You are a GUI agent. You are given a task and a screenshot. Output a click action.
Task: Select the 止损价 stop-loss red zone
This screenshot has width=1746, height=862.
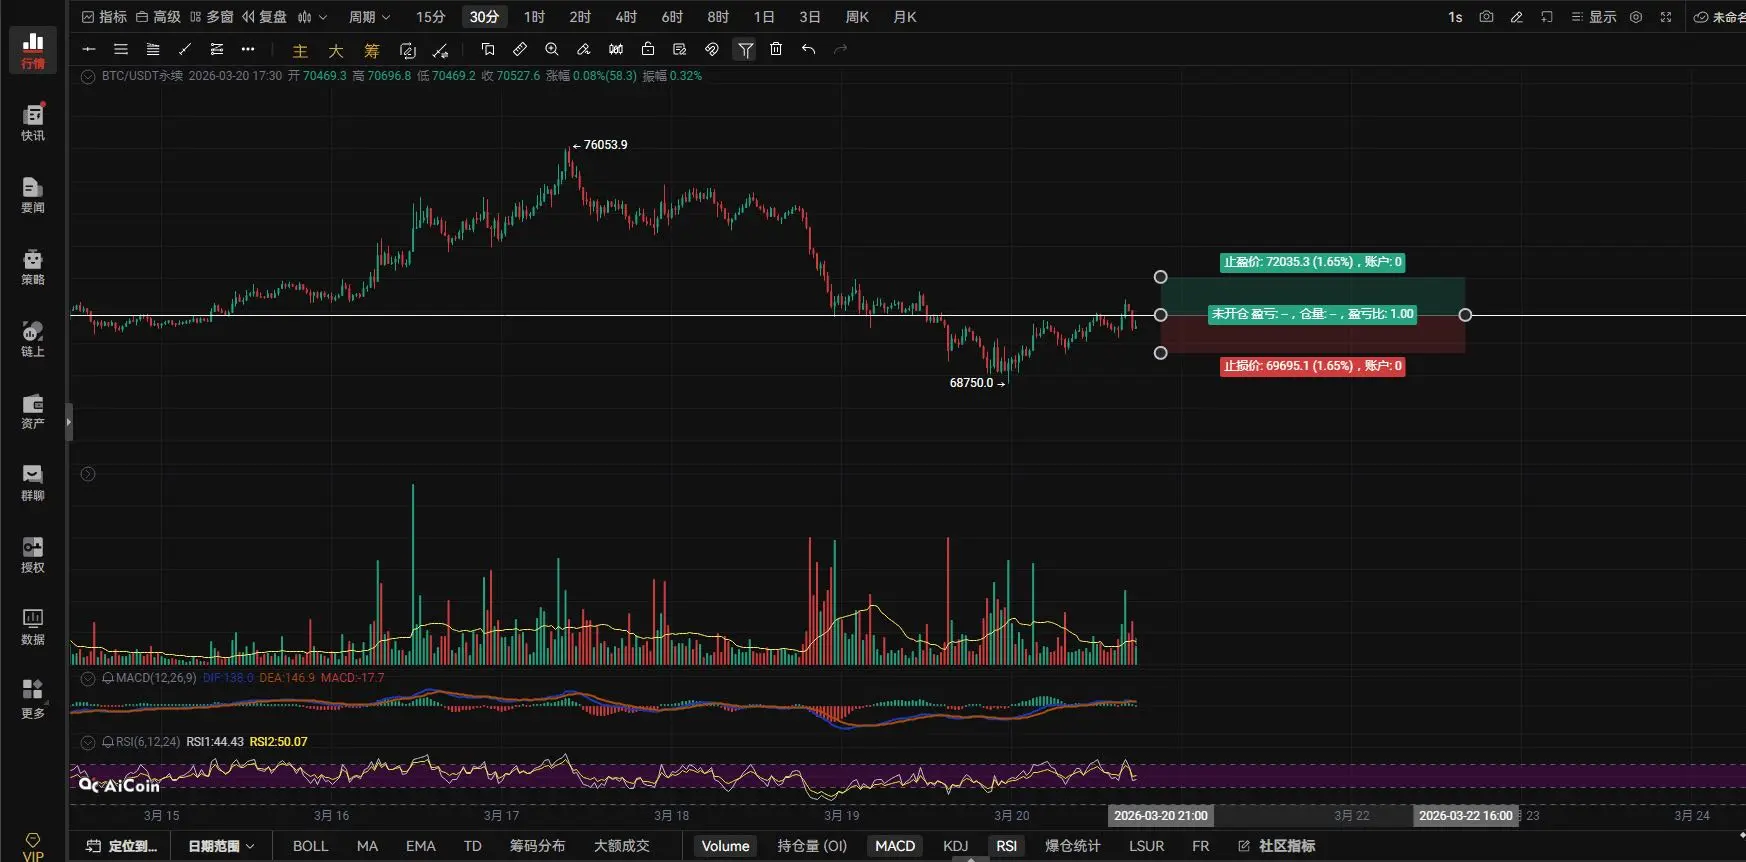1312,334
